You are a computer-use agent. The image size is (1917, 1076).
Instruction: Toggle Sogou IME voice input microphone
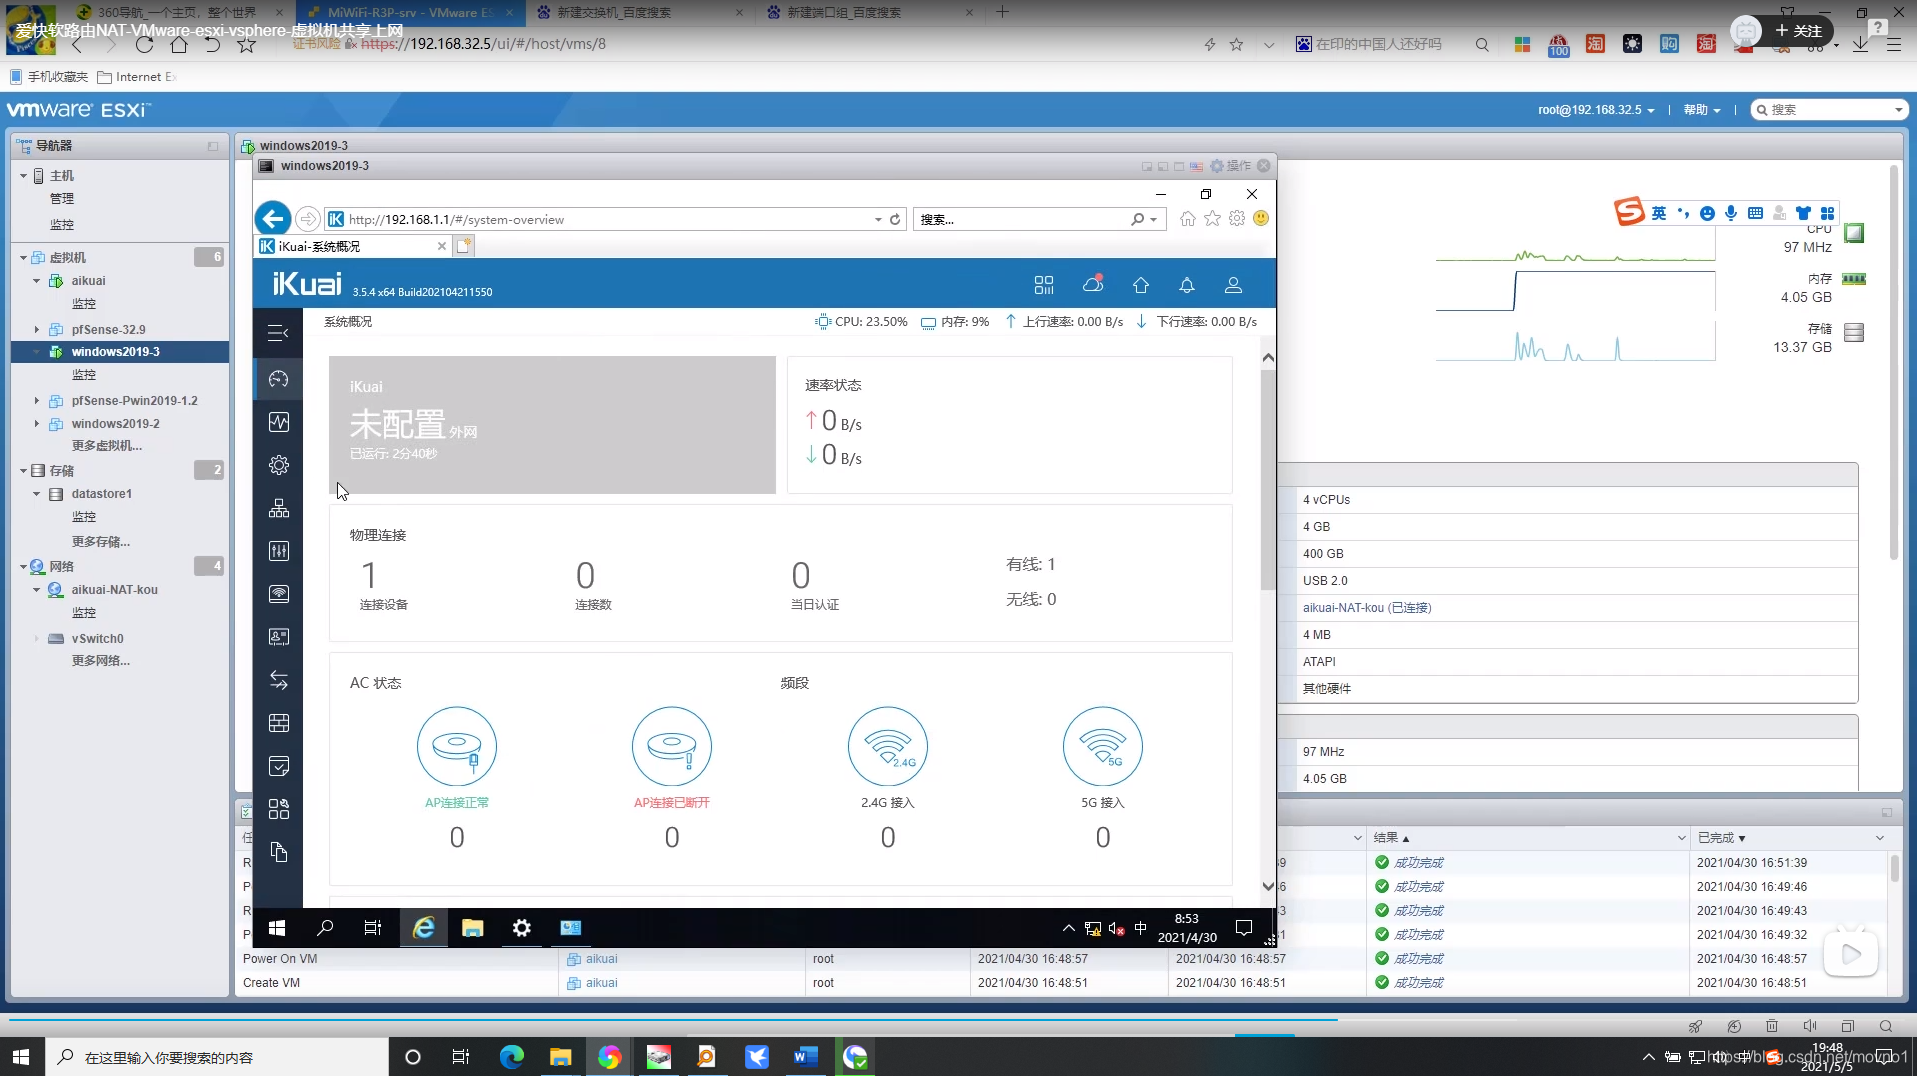coord(1731,213)
